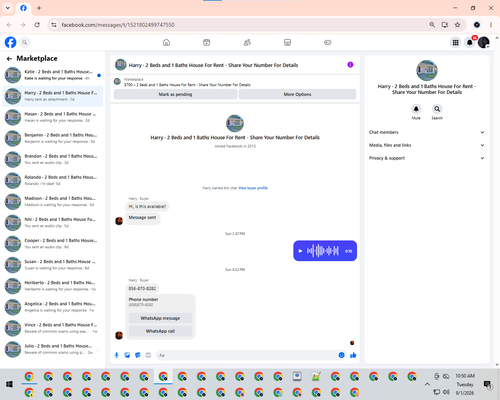Click Harry's listing thumbnail in details panel
500x400 pixels.
click(427, 70)
